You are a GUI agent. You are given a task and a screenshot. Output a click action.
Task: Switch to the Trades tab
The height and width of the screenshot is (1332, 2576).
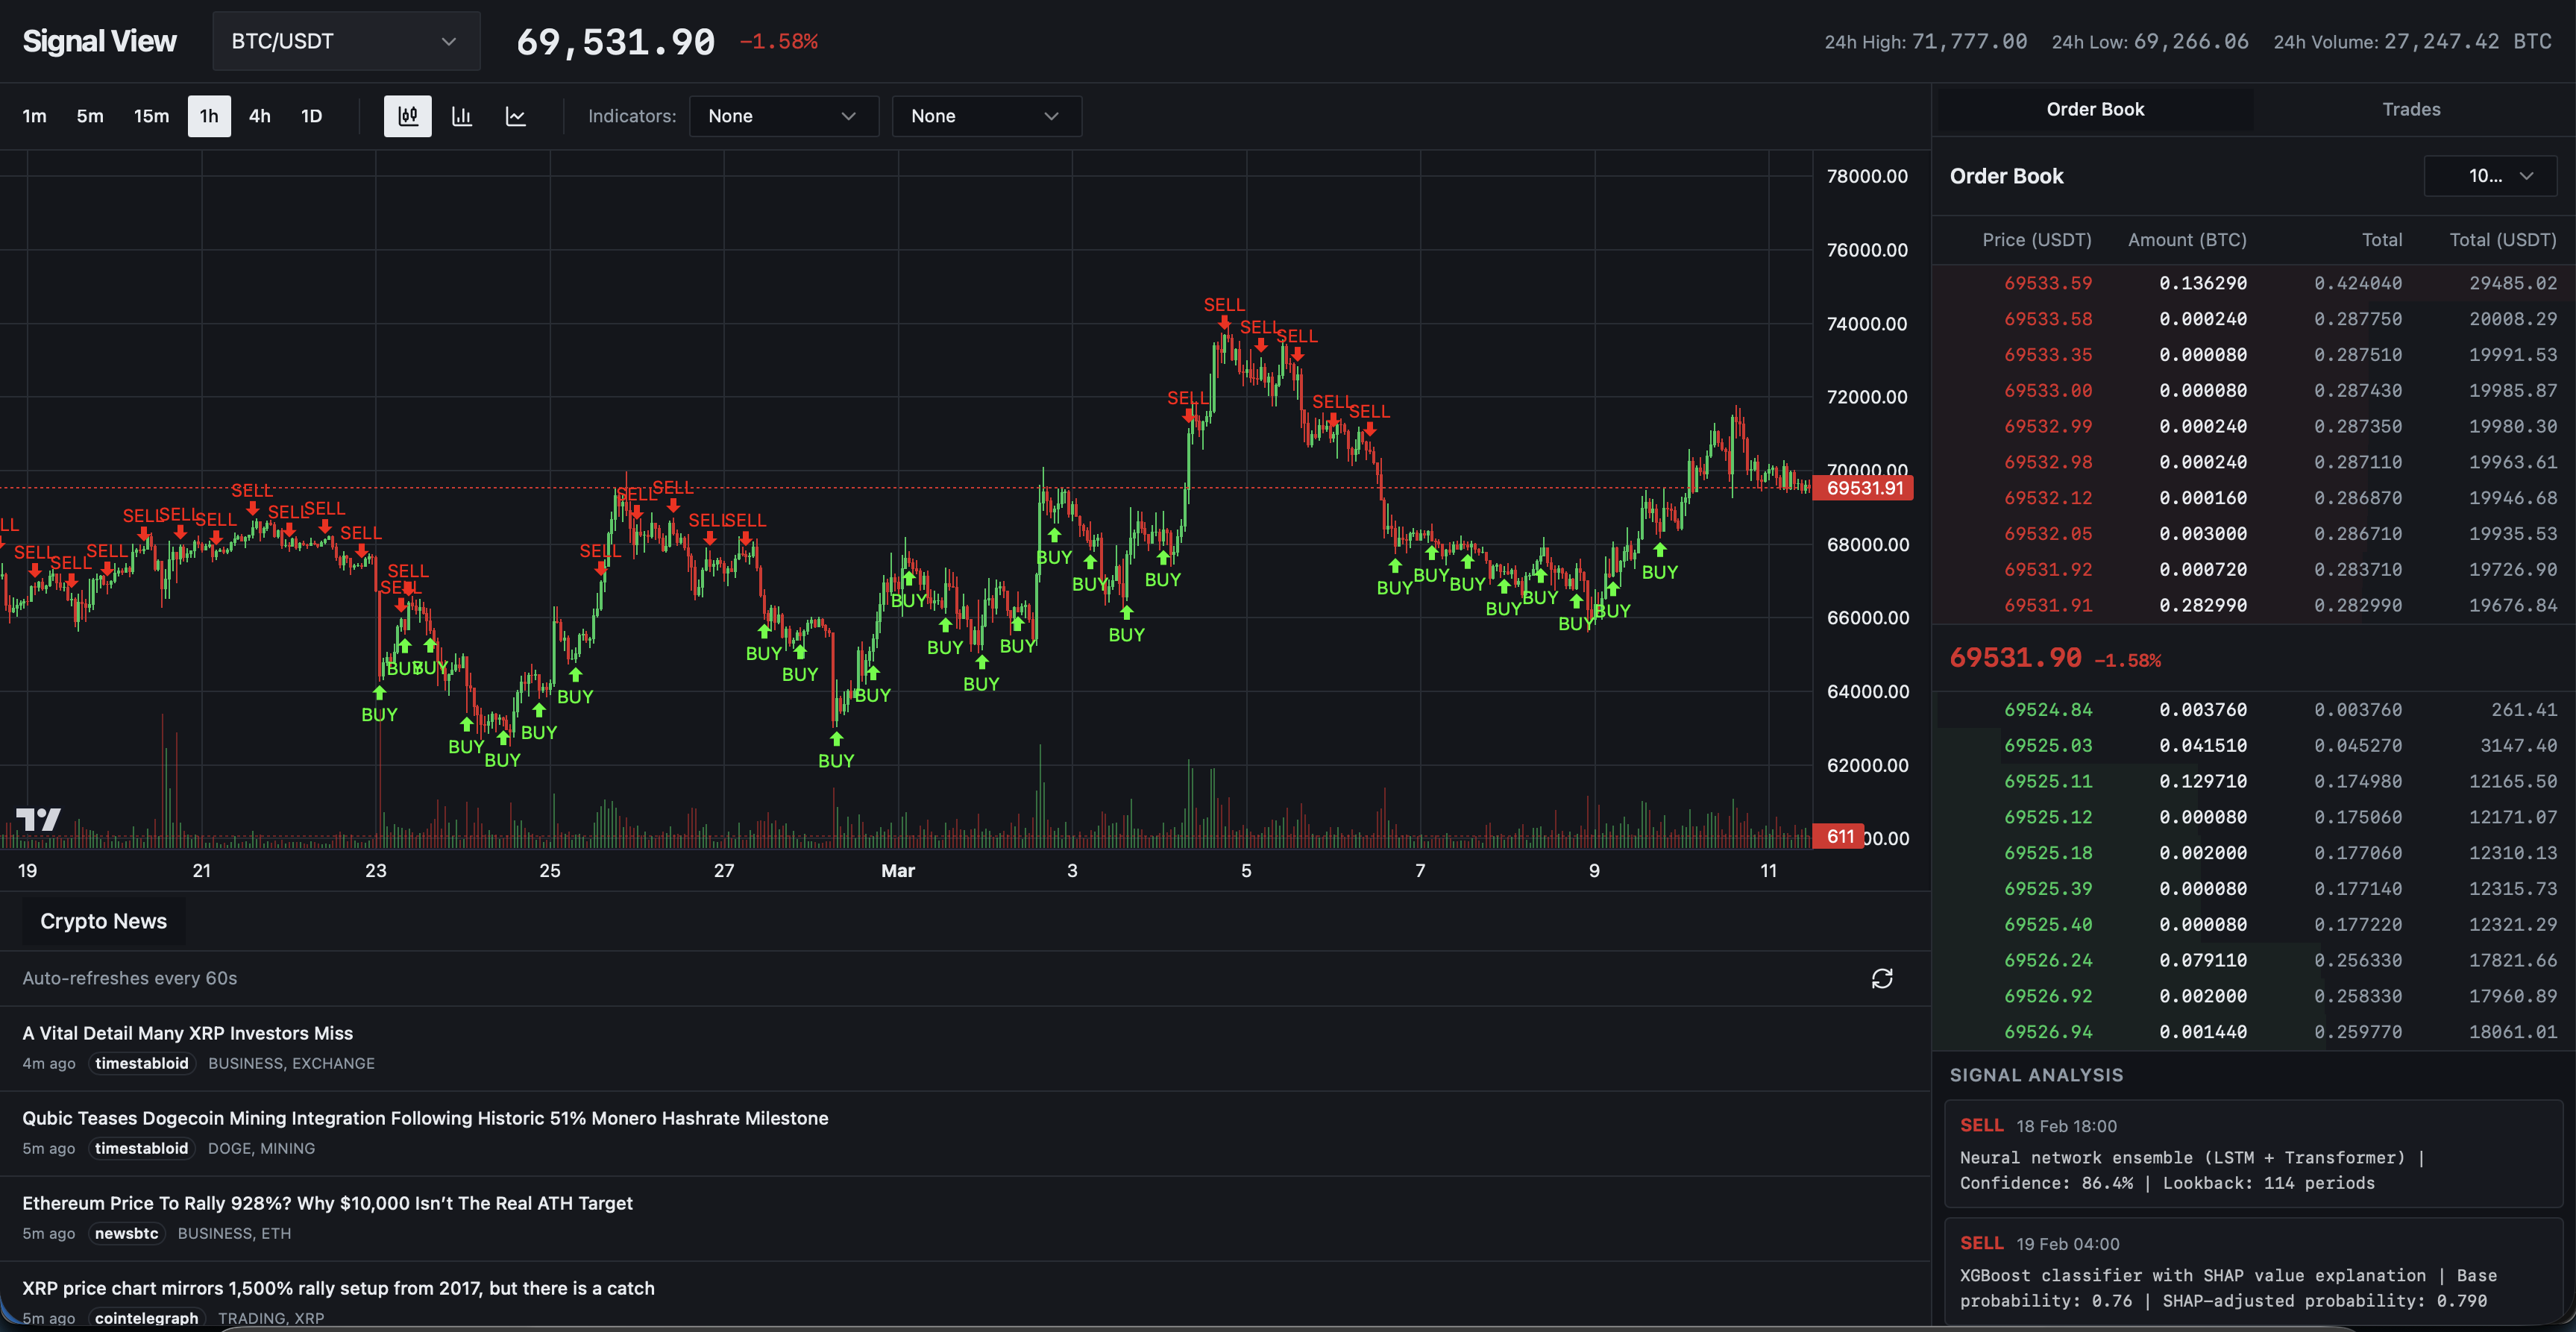2411,109
